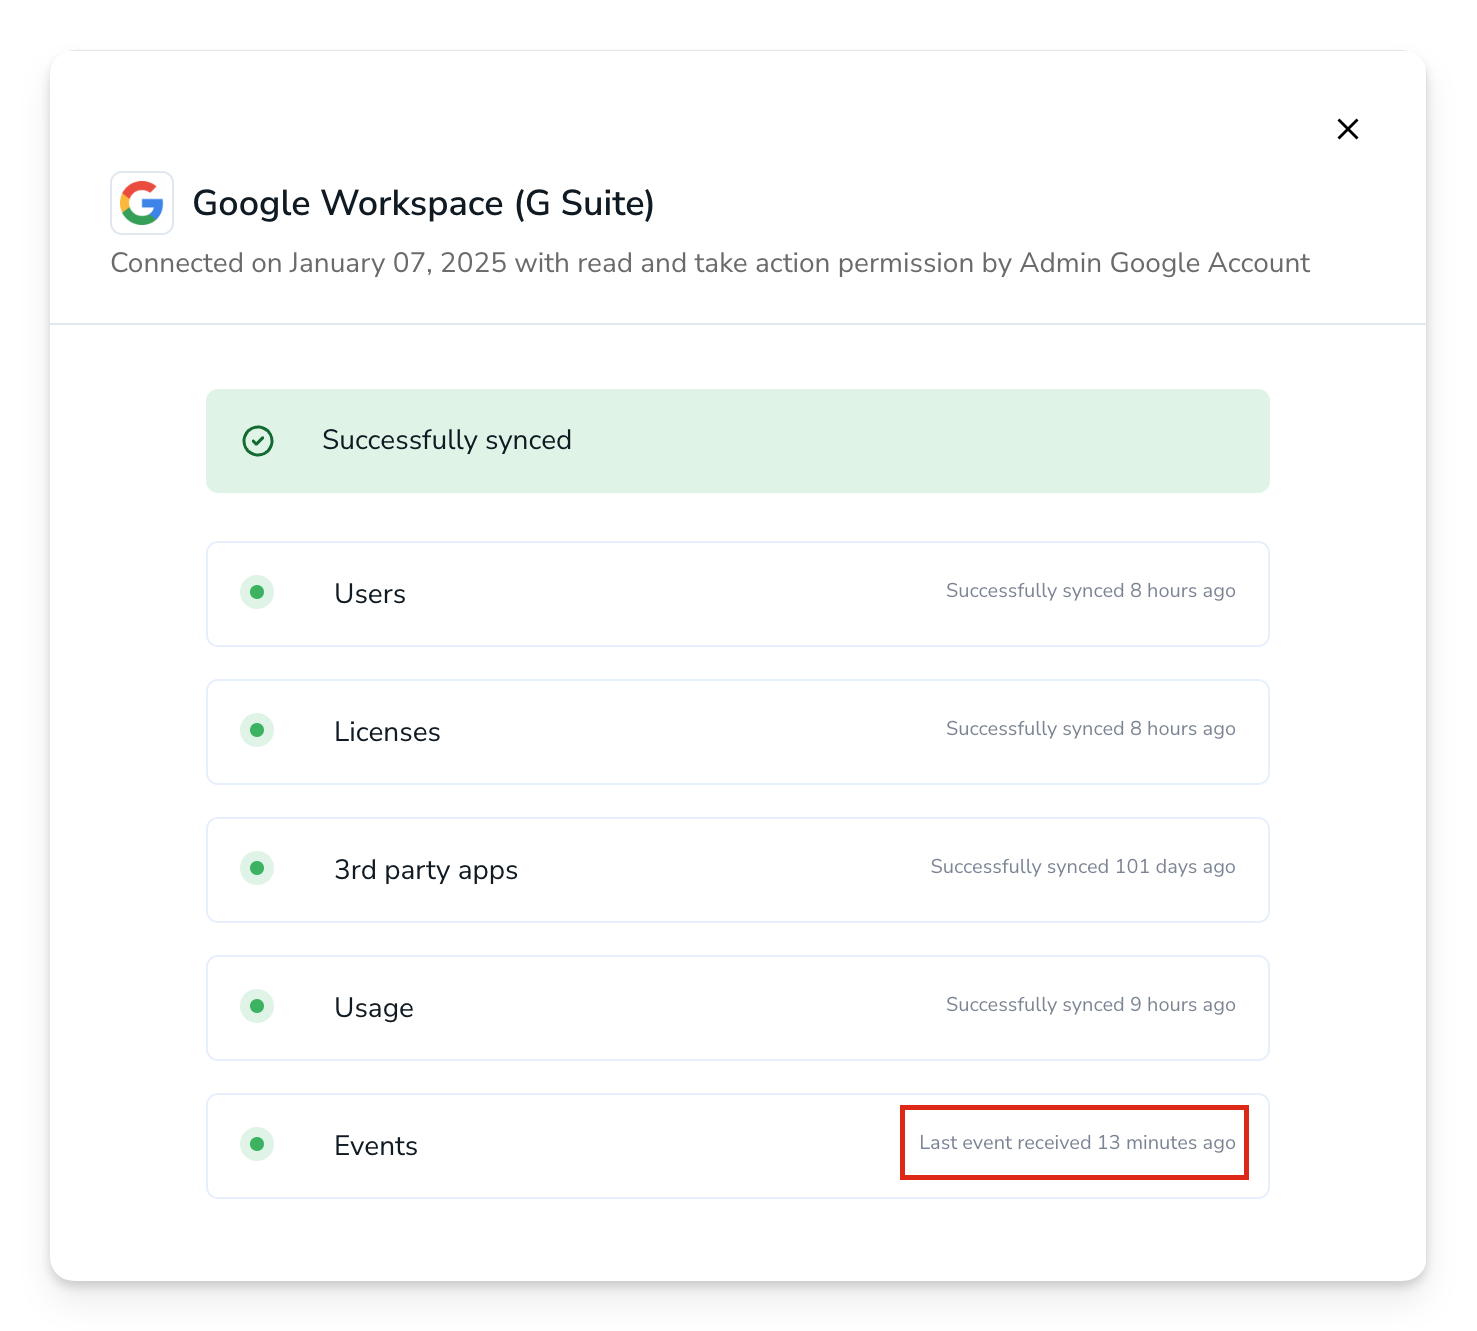
Task: Select the 3rd party apps label
Action: pyautogui.click(x=426, y=870)
